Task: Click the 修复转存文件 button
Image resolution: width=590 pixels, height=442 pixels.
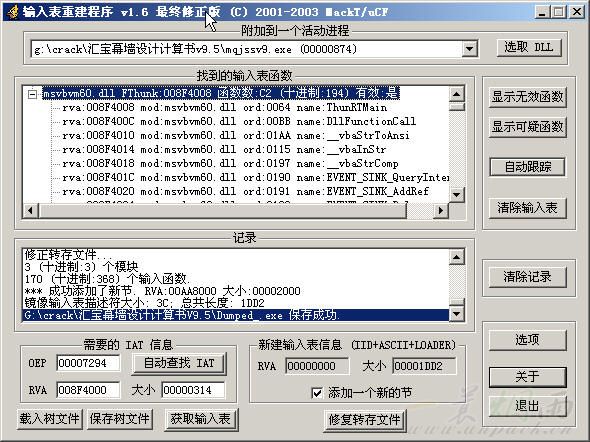Action: coord(364,419)
